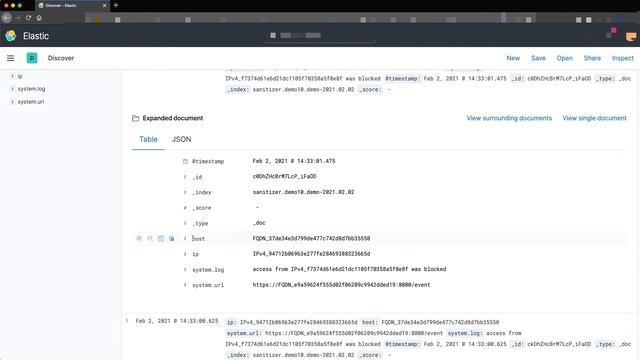The width and height of the screenshot is (640, 360).
Task: Click the Discover breadcrumb label
Action: pos(61,58)
